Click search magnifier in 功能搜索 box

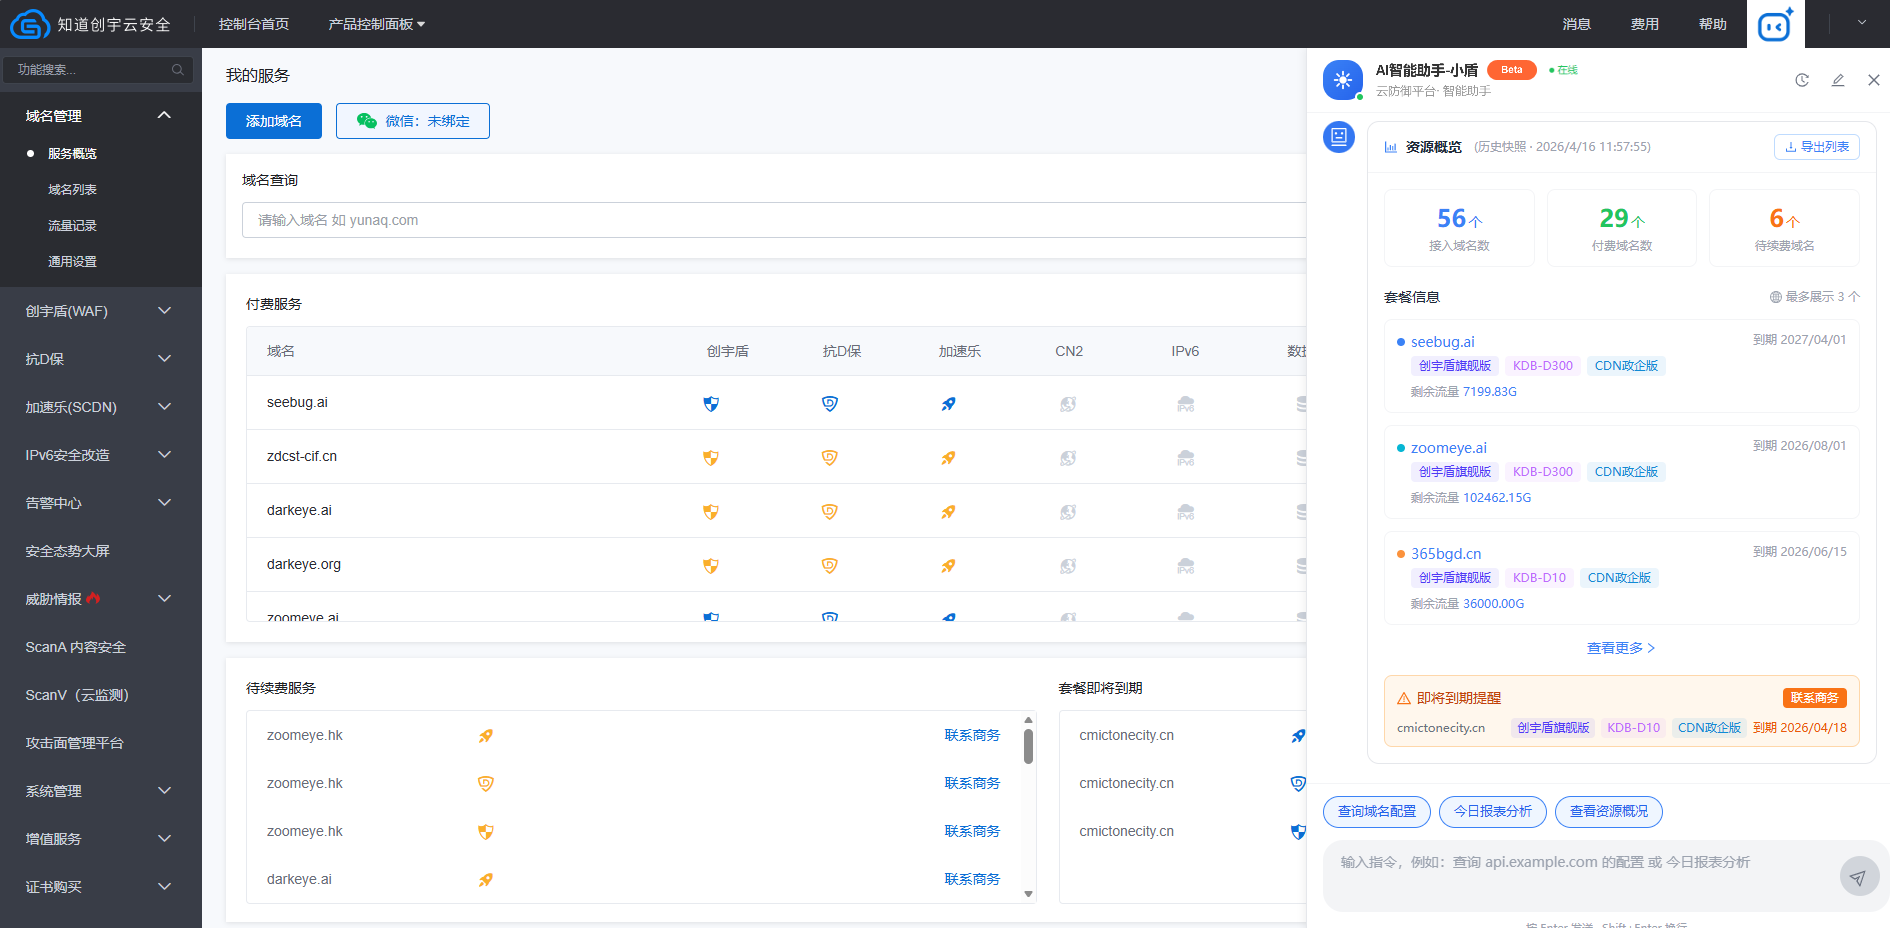178,69
